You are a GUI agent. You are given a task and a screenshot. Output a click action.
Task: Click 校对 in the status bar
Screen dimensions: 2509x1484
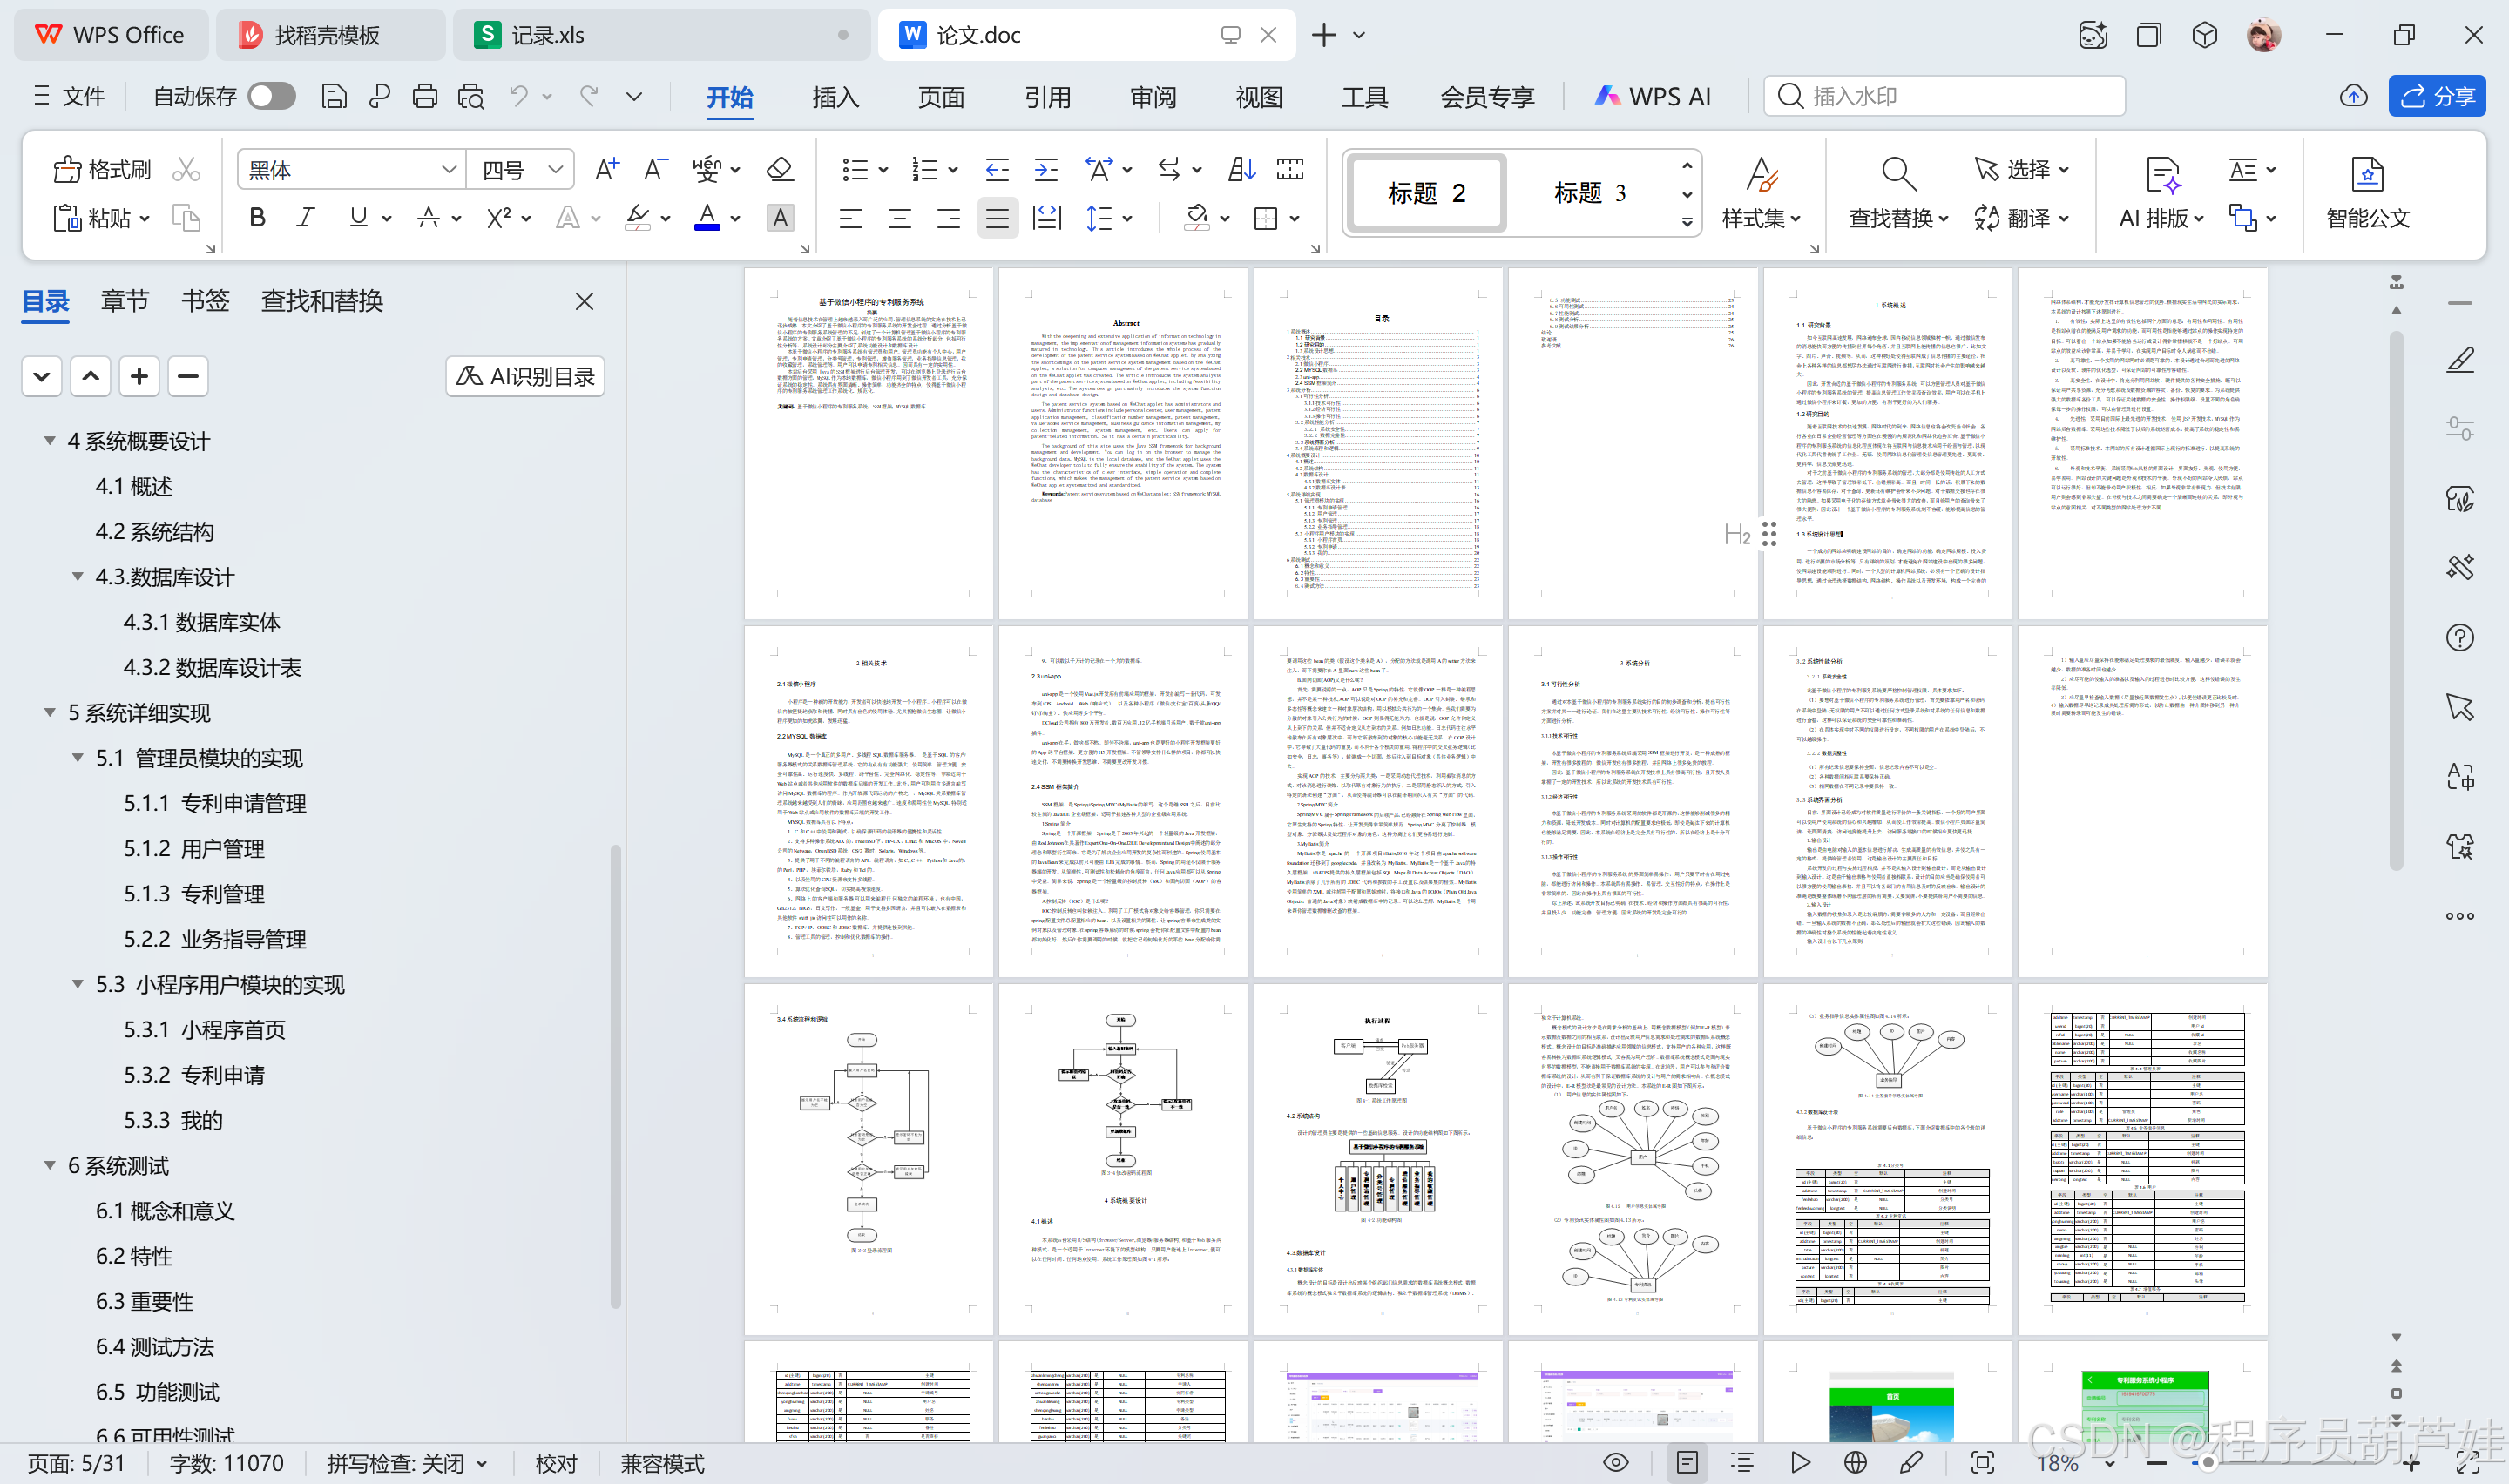pos(556,1463)
